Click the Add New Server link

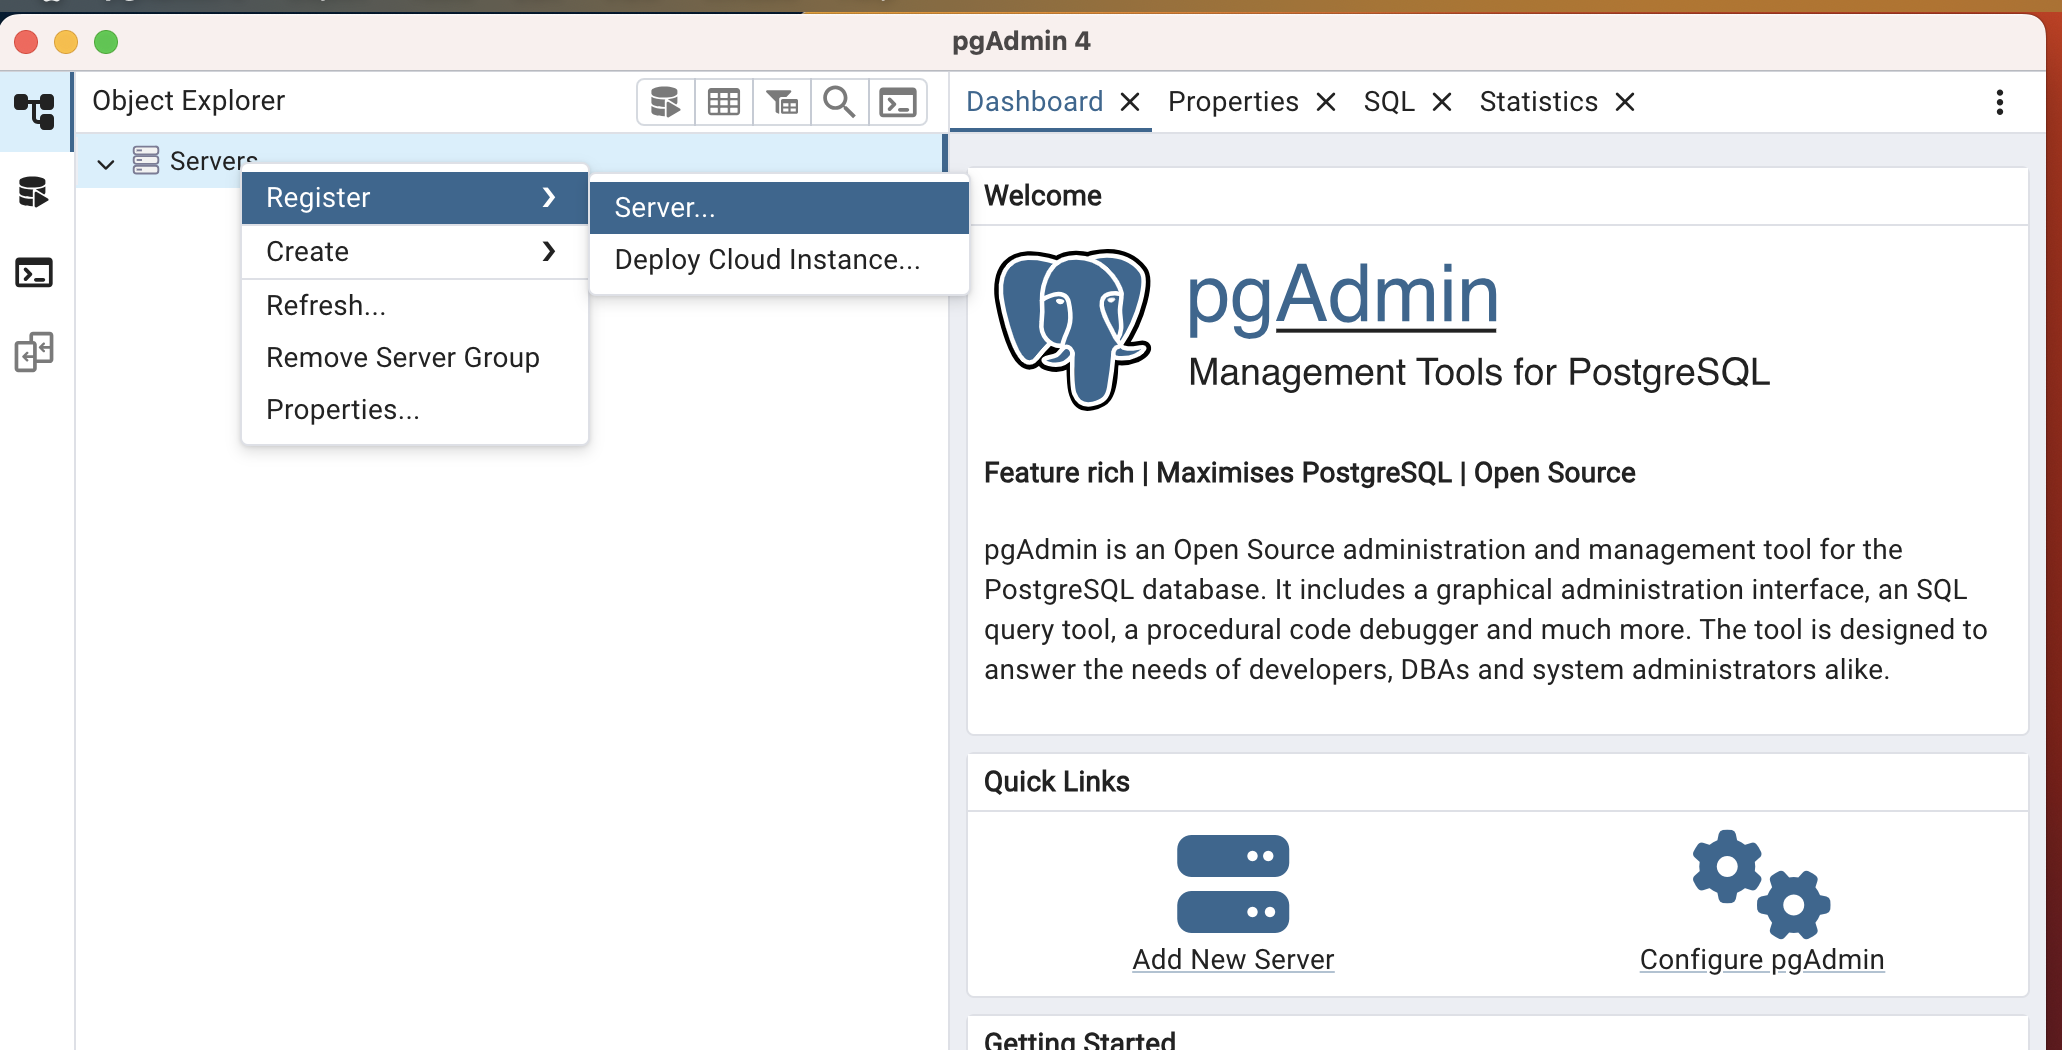[x=1233, y=959]
